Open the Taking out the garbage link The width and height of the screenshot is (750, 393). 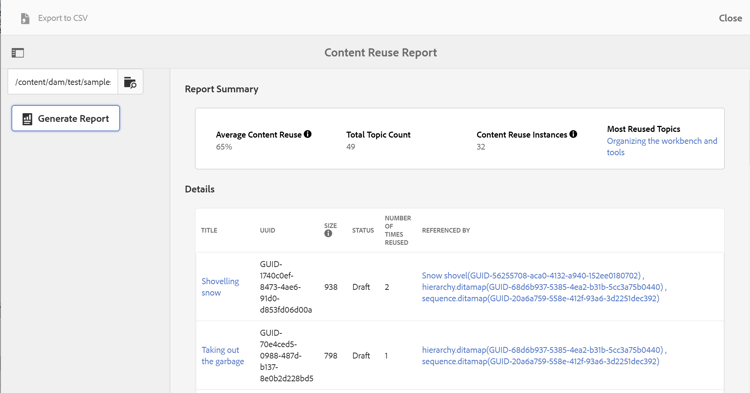(222, 356)
